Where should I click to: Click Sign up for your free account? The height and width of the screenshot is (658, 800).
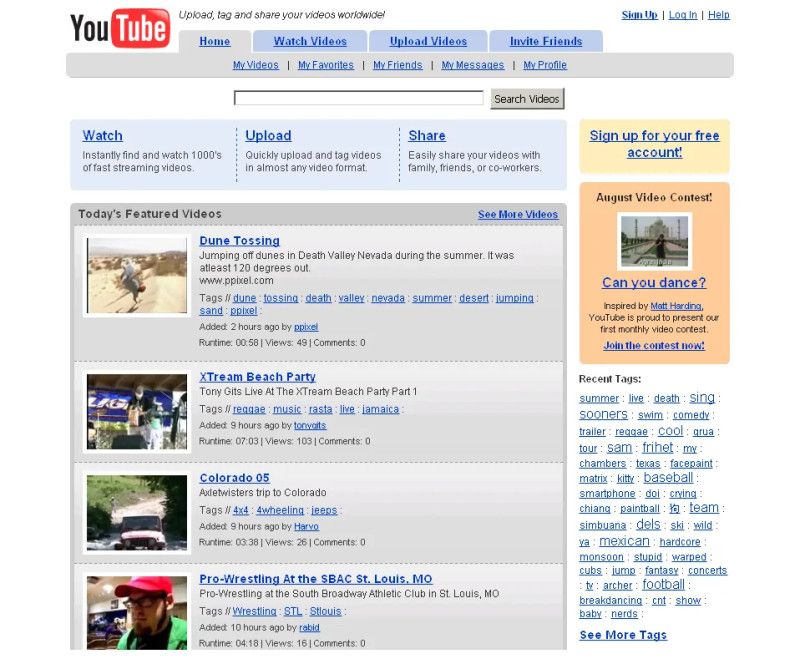(x=655, y=144)
